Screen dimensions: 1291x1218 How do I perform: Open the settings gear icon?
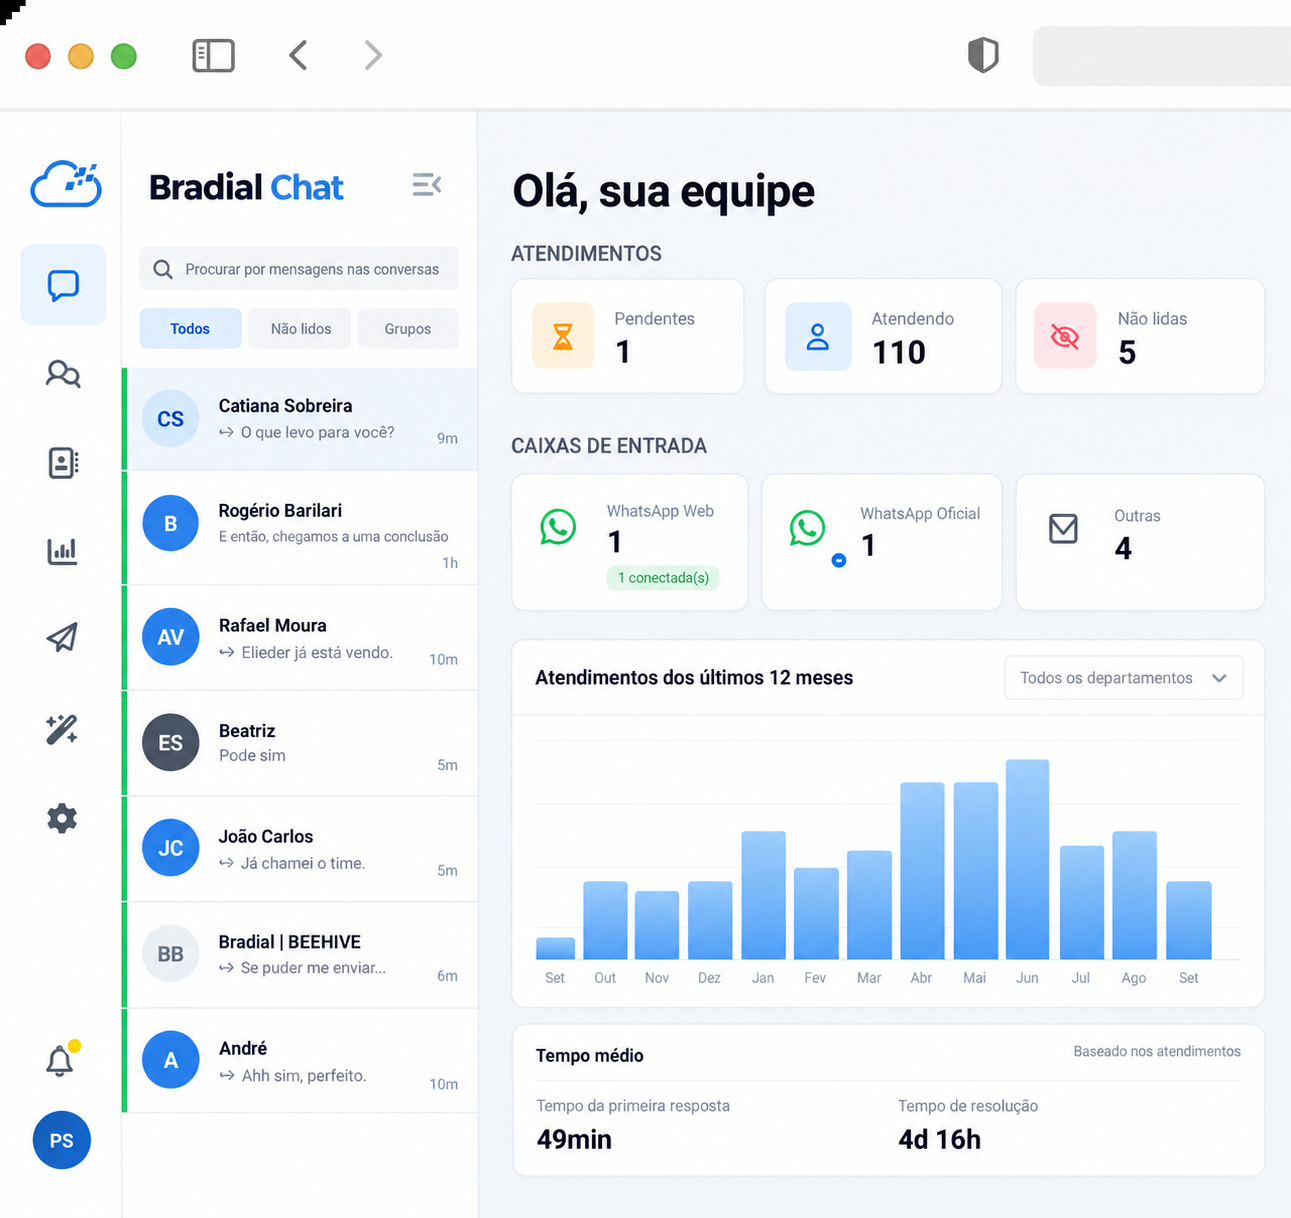(x=62, y=818)
